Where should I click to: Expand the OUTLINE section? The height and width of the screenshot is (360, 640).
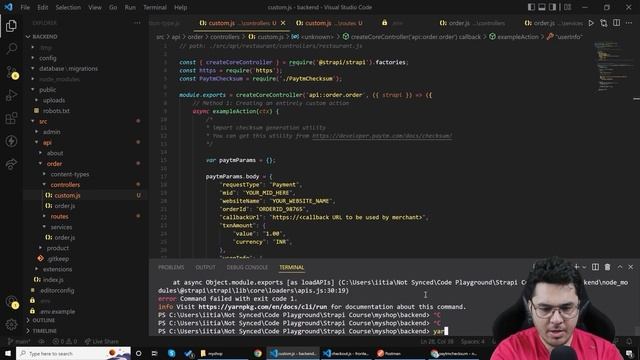[x=43, y=320]
